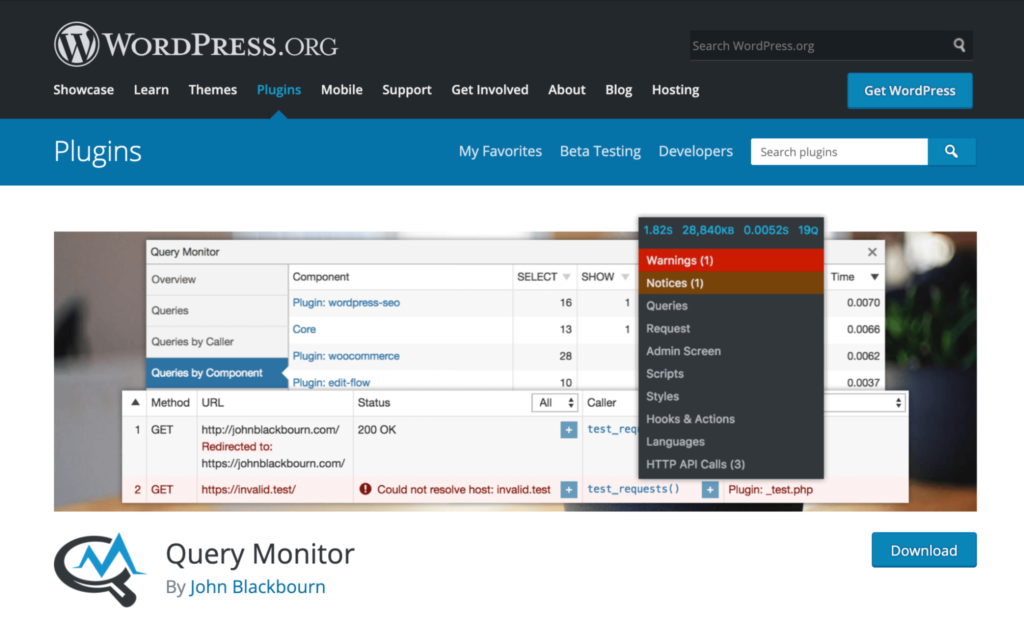This screenshot has width=1024, height=624.
Task: Open Notices (1) in admin menu
Action: click(x=731, y=283)
